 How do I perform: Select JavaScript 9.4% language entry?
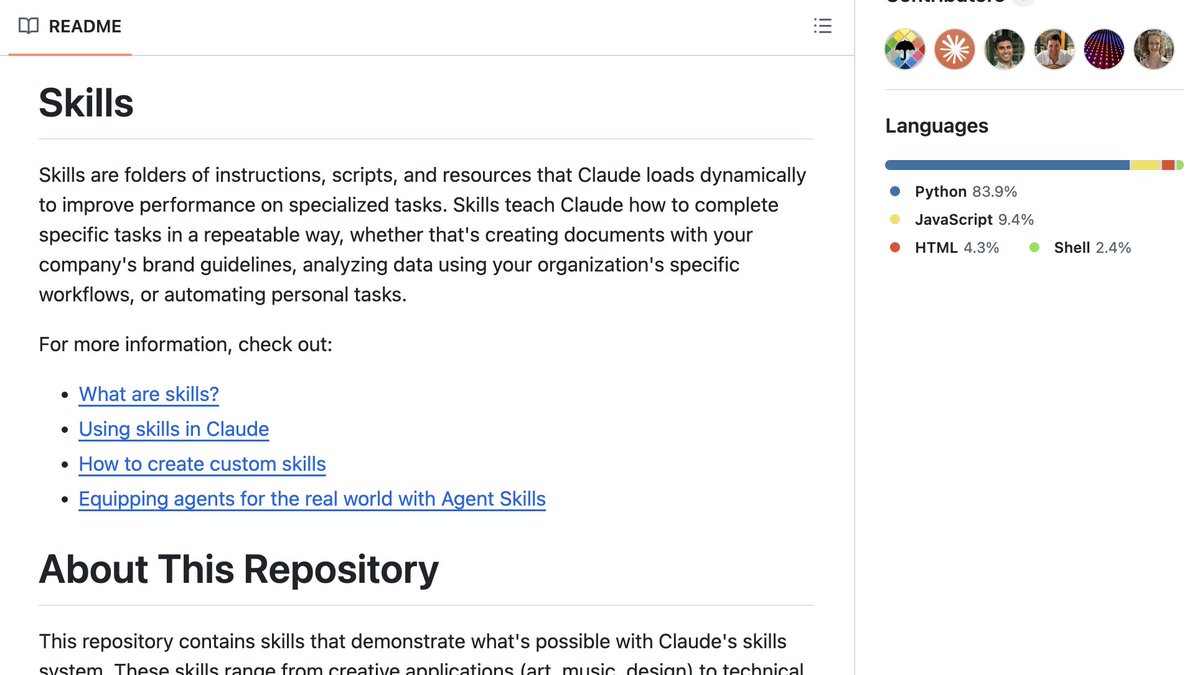point(962,219)
